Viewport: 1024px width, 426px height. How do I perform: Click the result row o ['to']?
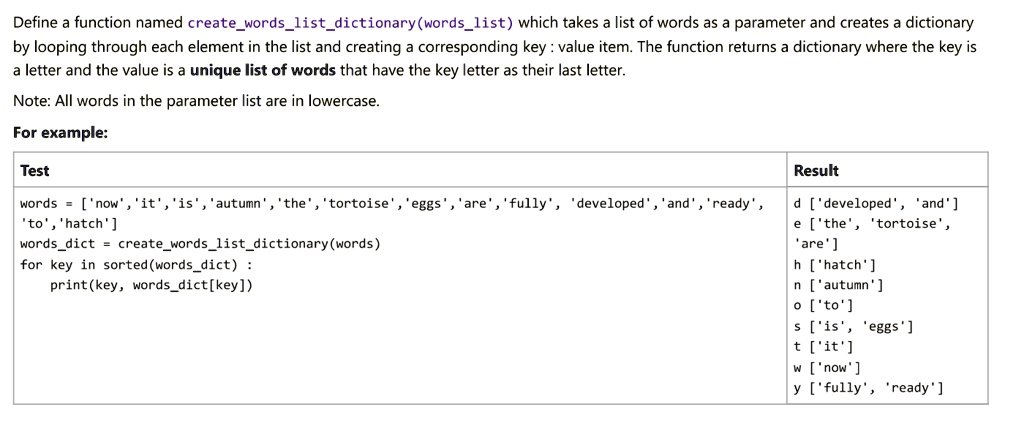tap(824, 306)
